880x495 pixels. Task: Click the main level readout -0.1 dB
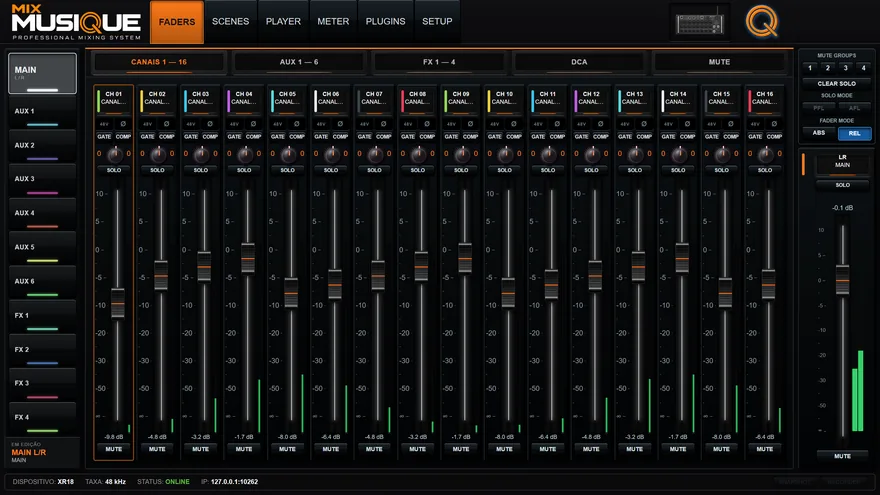[842, 208]
